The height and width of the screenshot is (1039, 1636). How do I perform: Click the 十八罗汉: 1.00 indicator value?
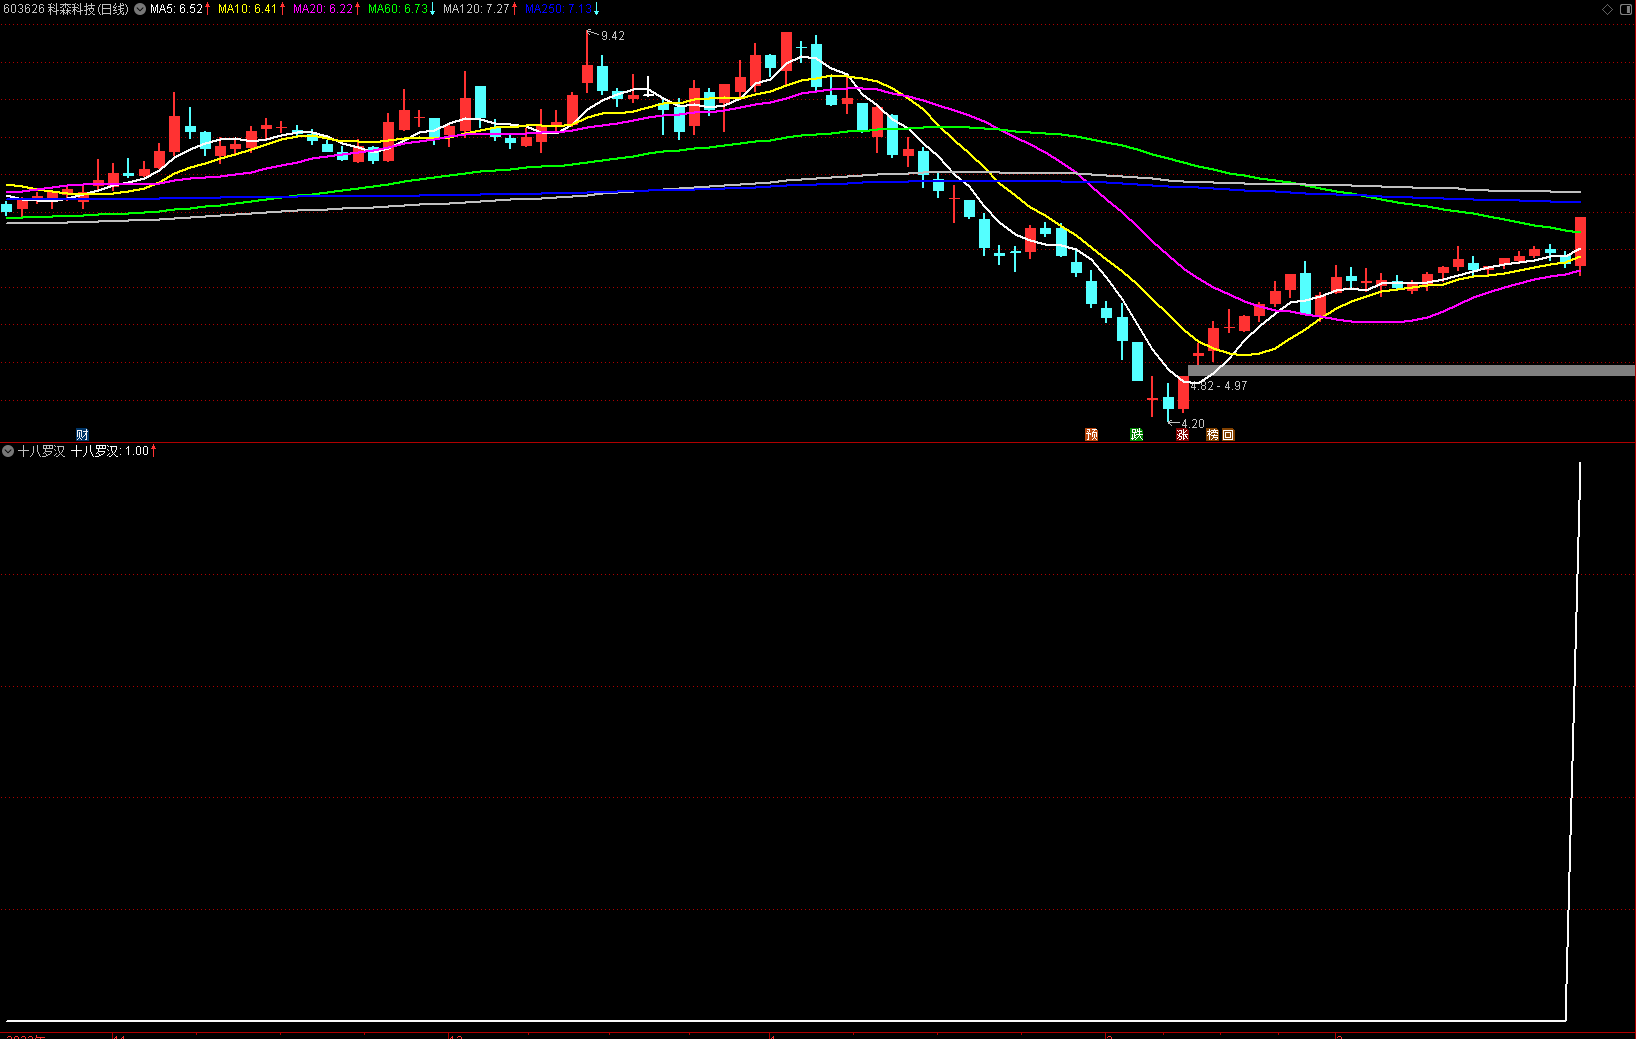[x=114, y=452]
